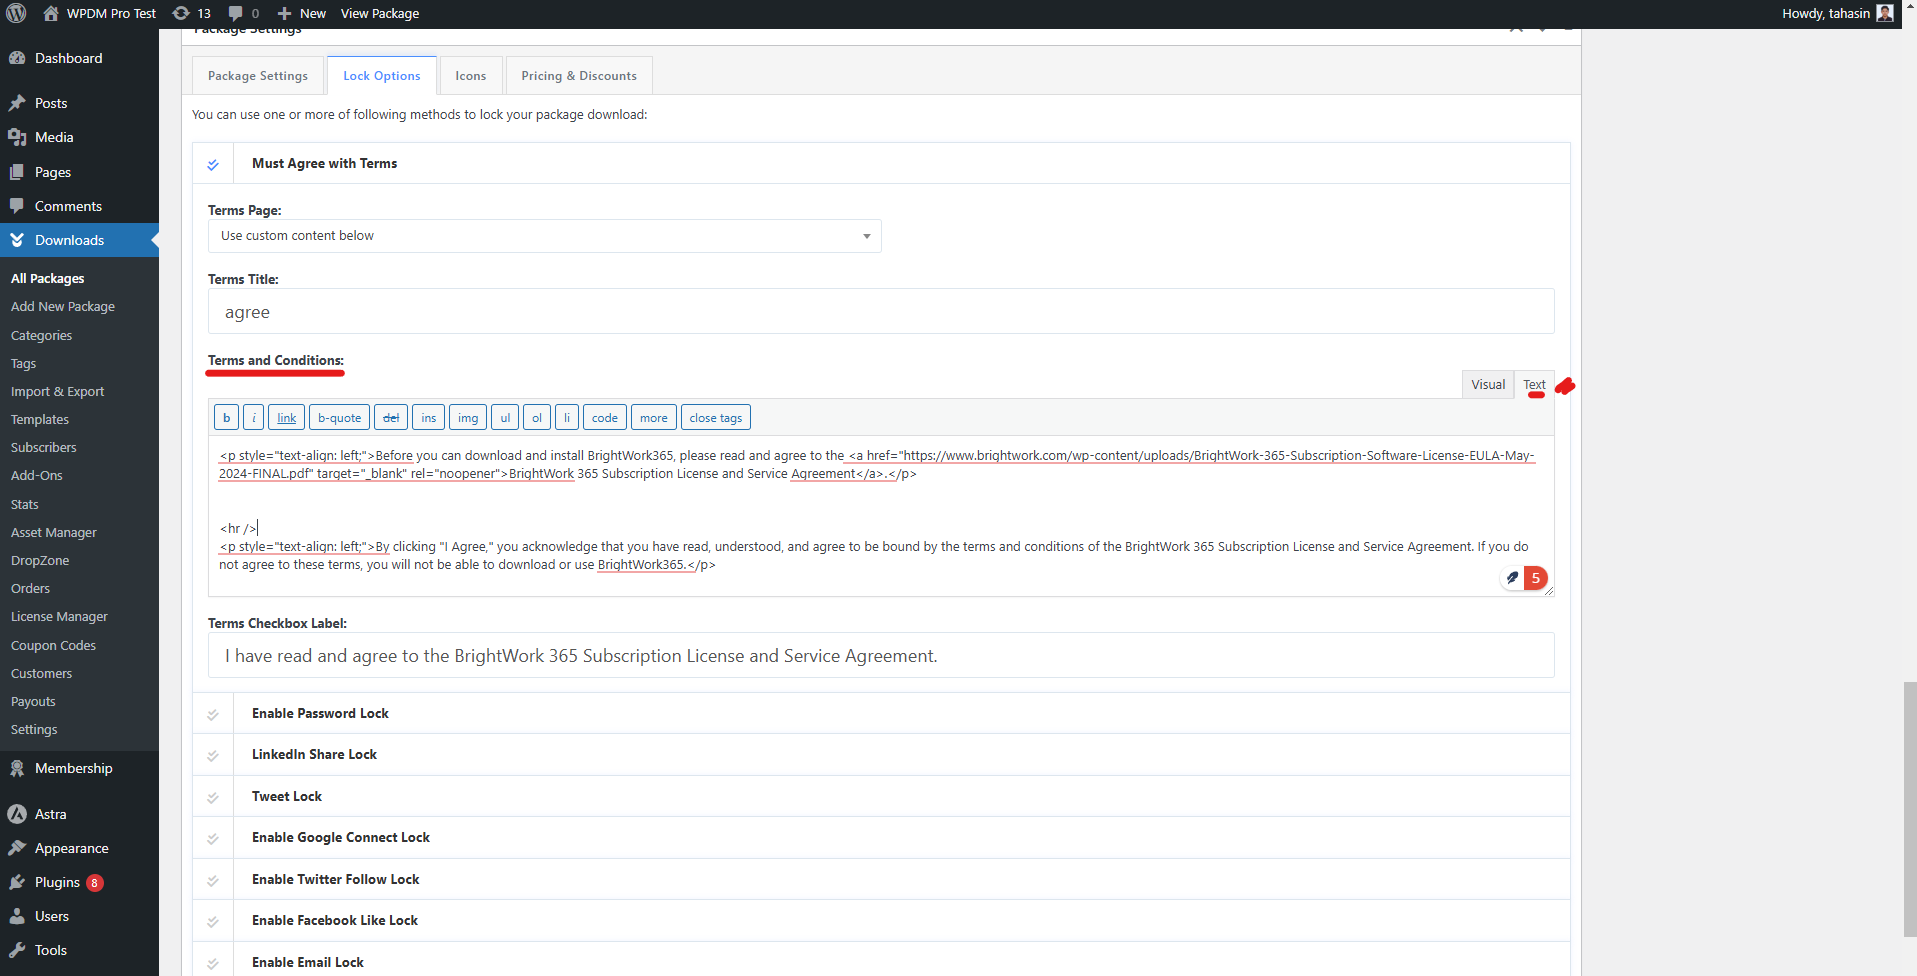Click the italic 'i' quicktag button
The image size is (1917, 976).
254,417
